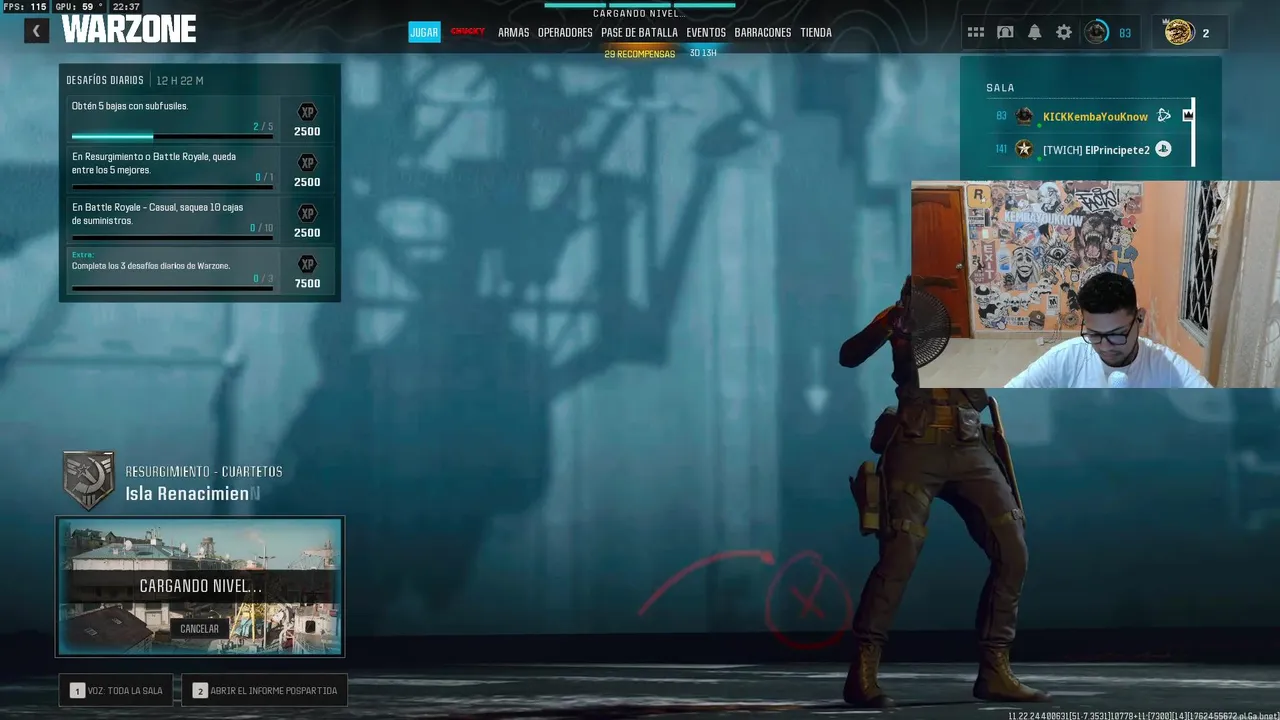Viewport: 1280px width, 720px height.
Task: Open the EVENTOS tab
Action: 706,33
